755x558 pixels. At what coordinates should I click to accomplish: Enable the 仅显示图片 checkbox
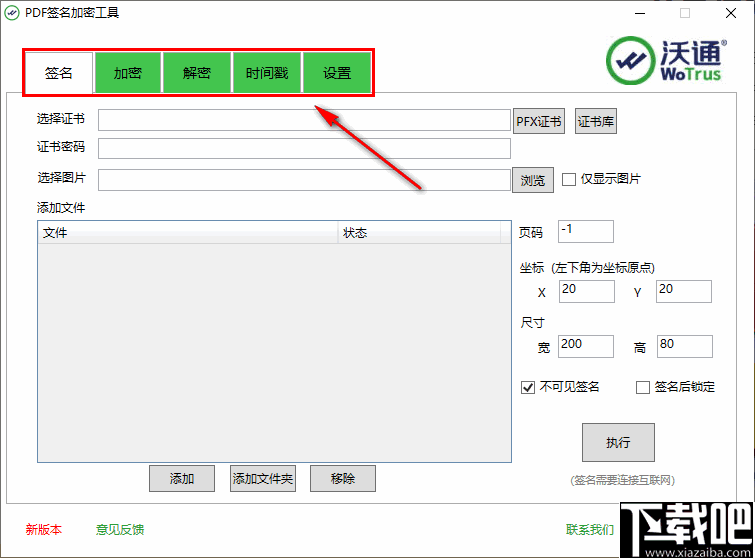coord(569,180)
